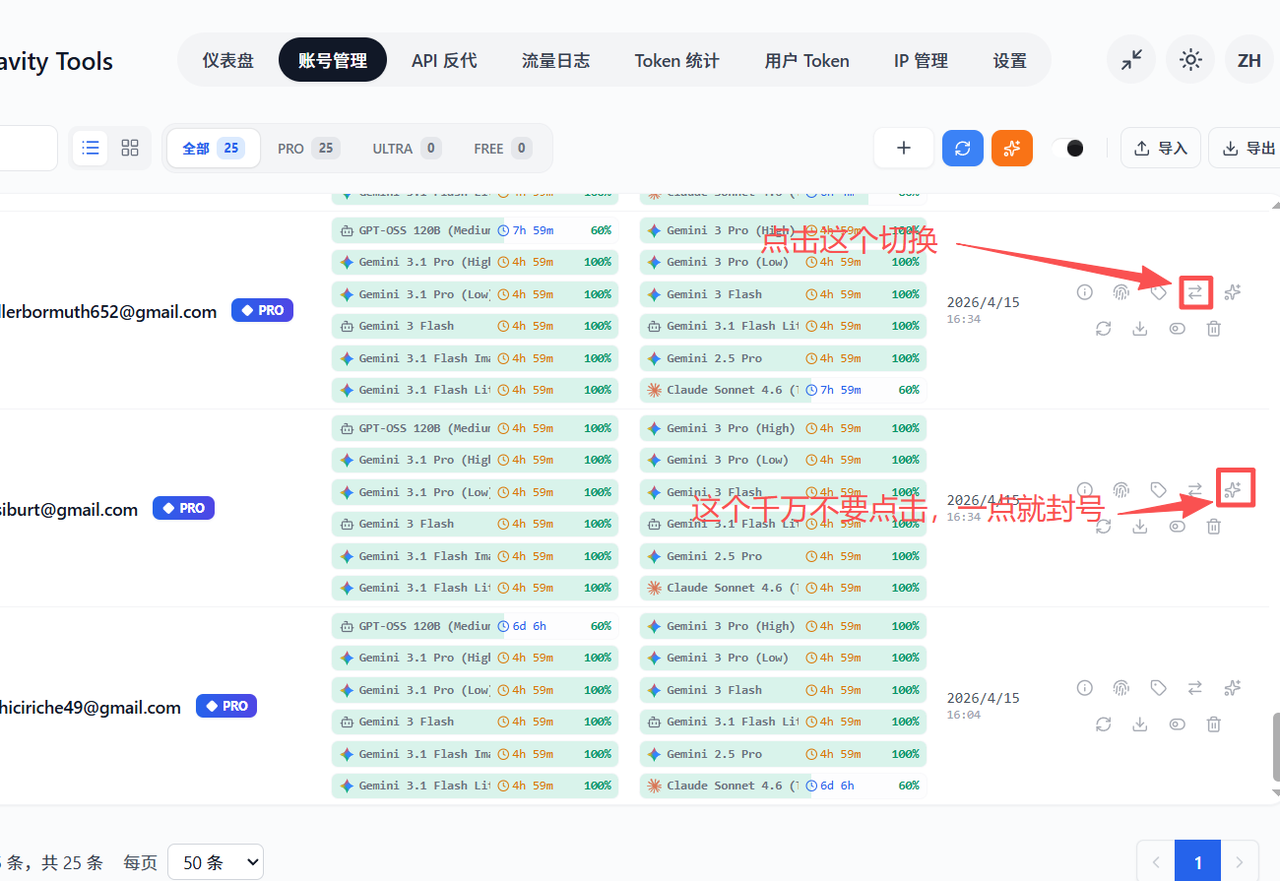The image size is (1280, 881).
Task: Click sparkle icon in hiciriche49 row
Action: coord(1232,688)
